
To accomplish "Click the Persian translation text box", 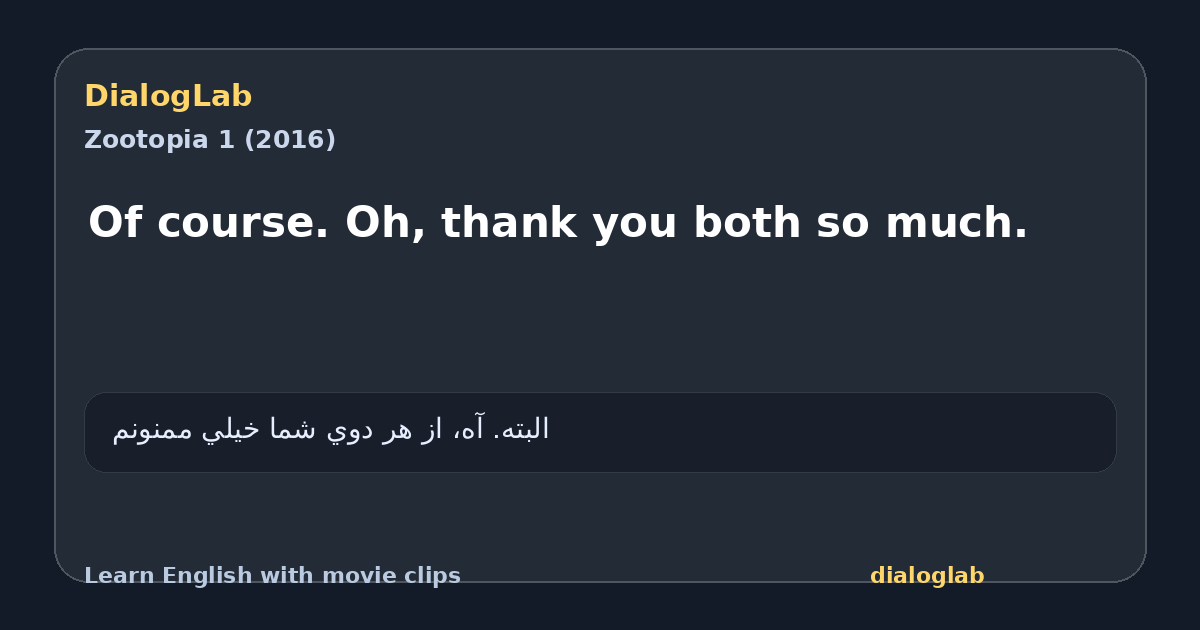I will click(x=600, y=432).
